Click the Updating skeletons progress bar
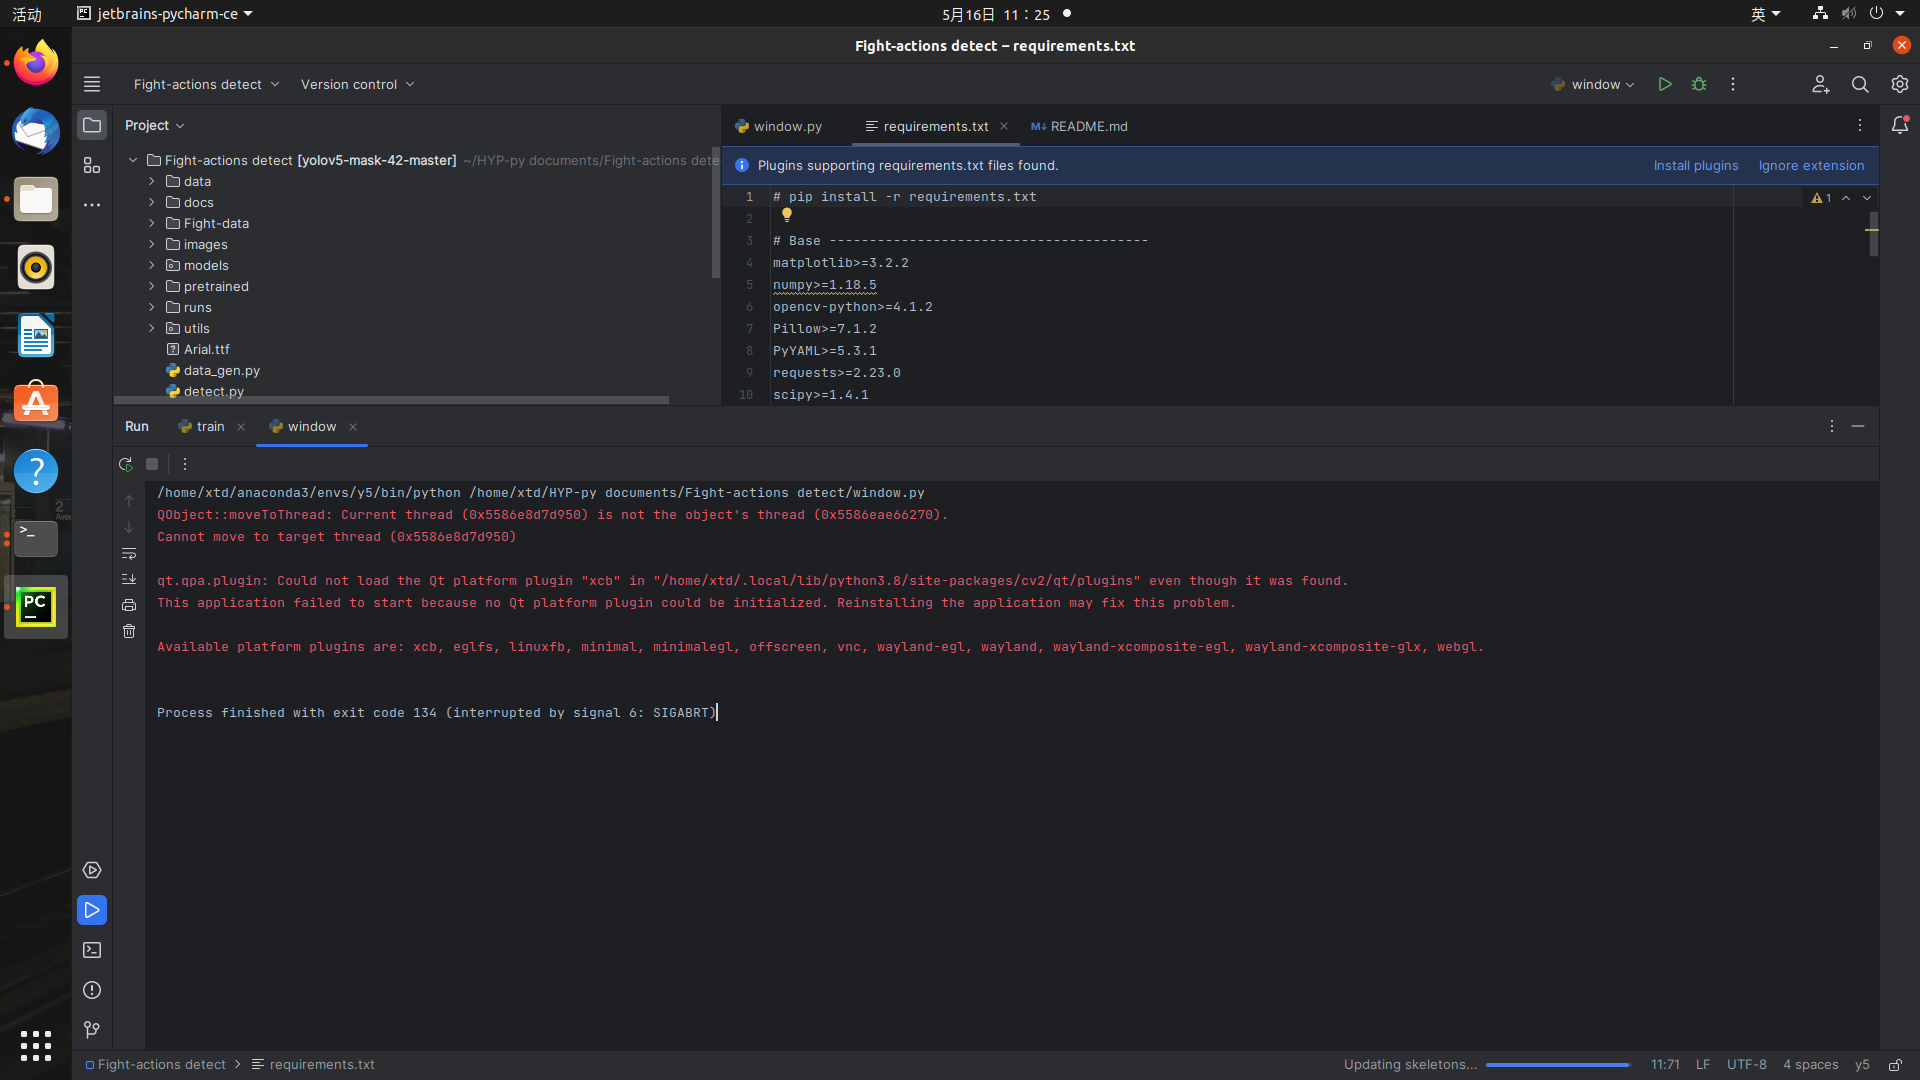Viewport: 1920px width, 1080px height. coord(1557,1065)
